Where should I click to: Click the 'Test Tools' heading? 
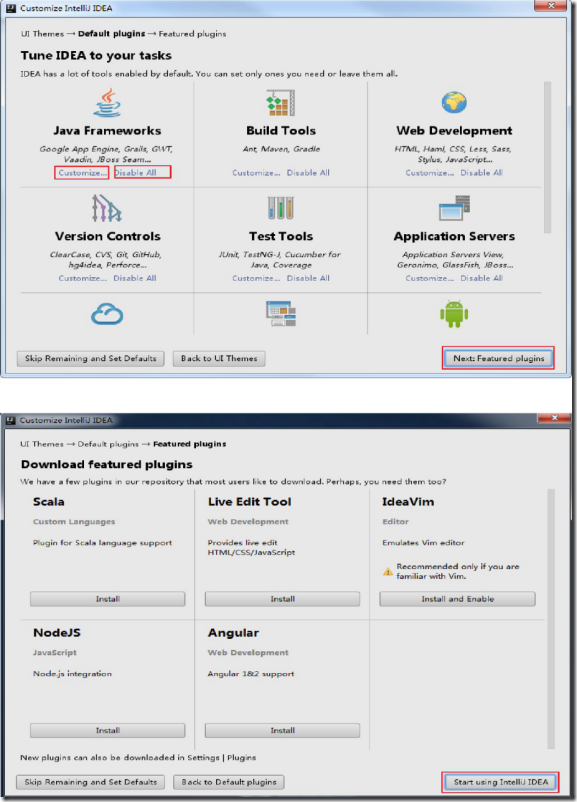[281, 236]
